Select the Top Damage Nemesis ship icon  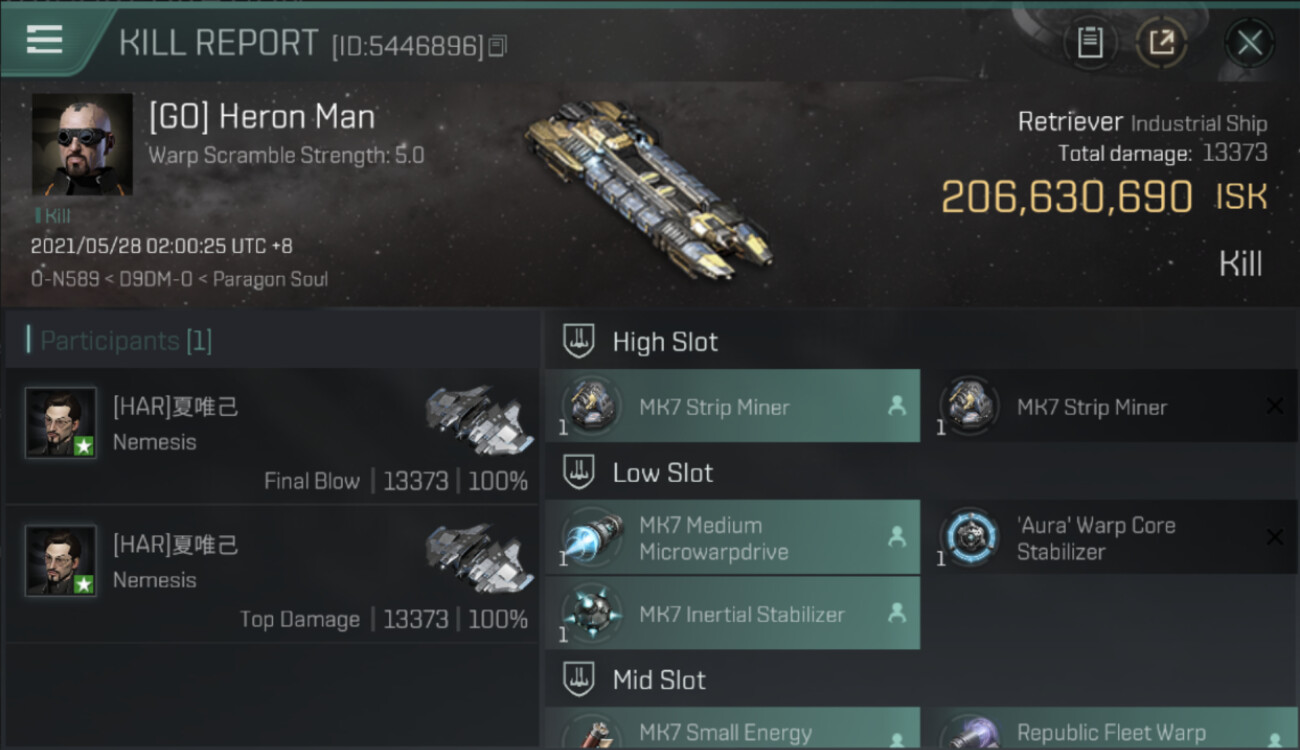[479, 558]
